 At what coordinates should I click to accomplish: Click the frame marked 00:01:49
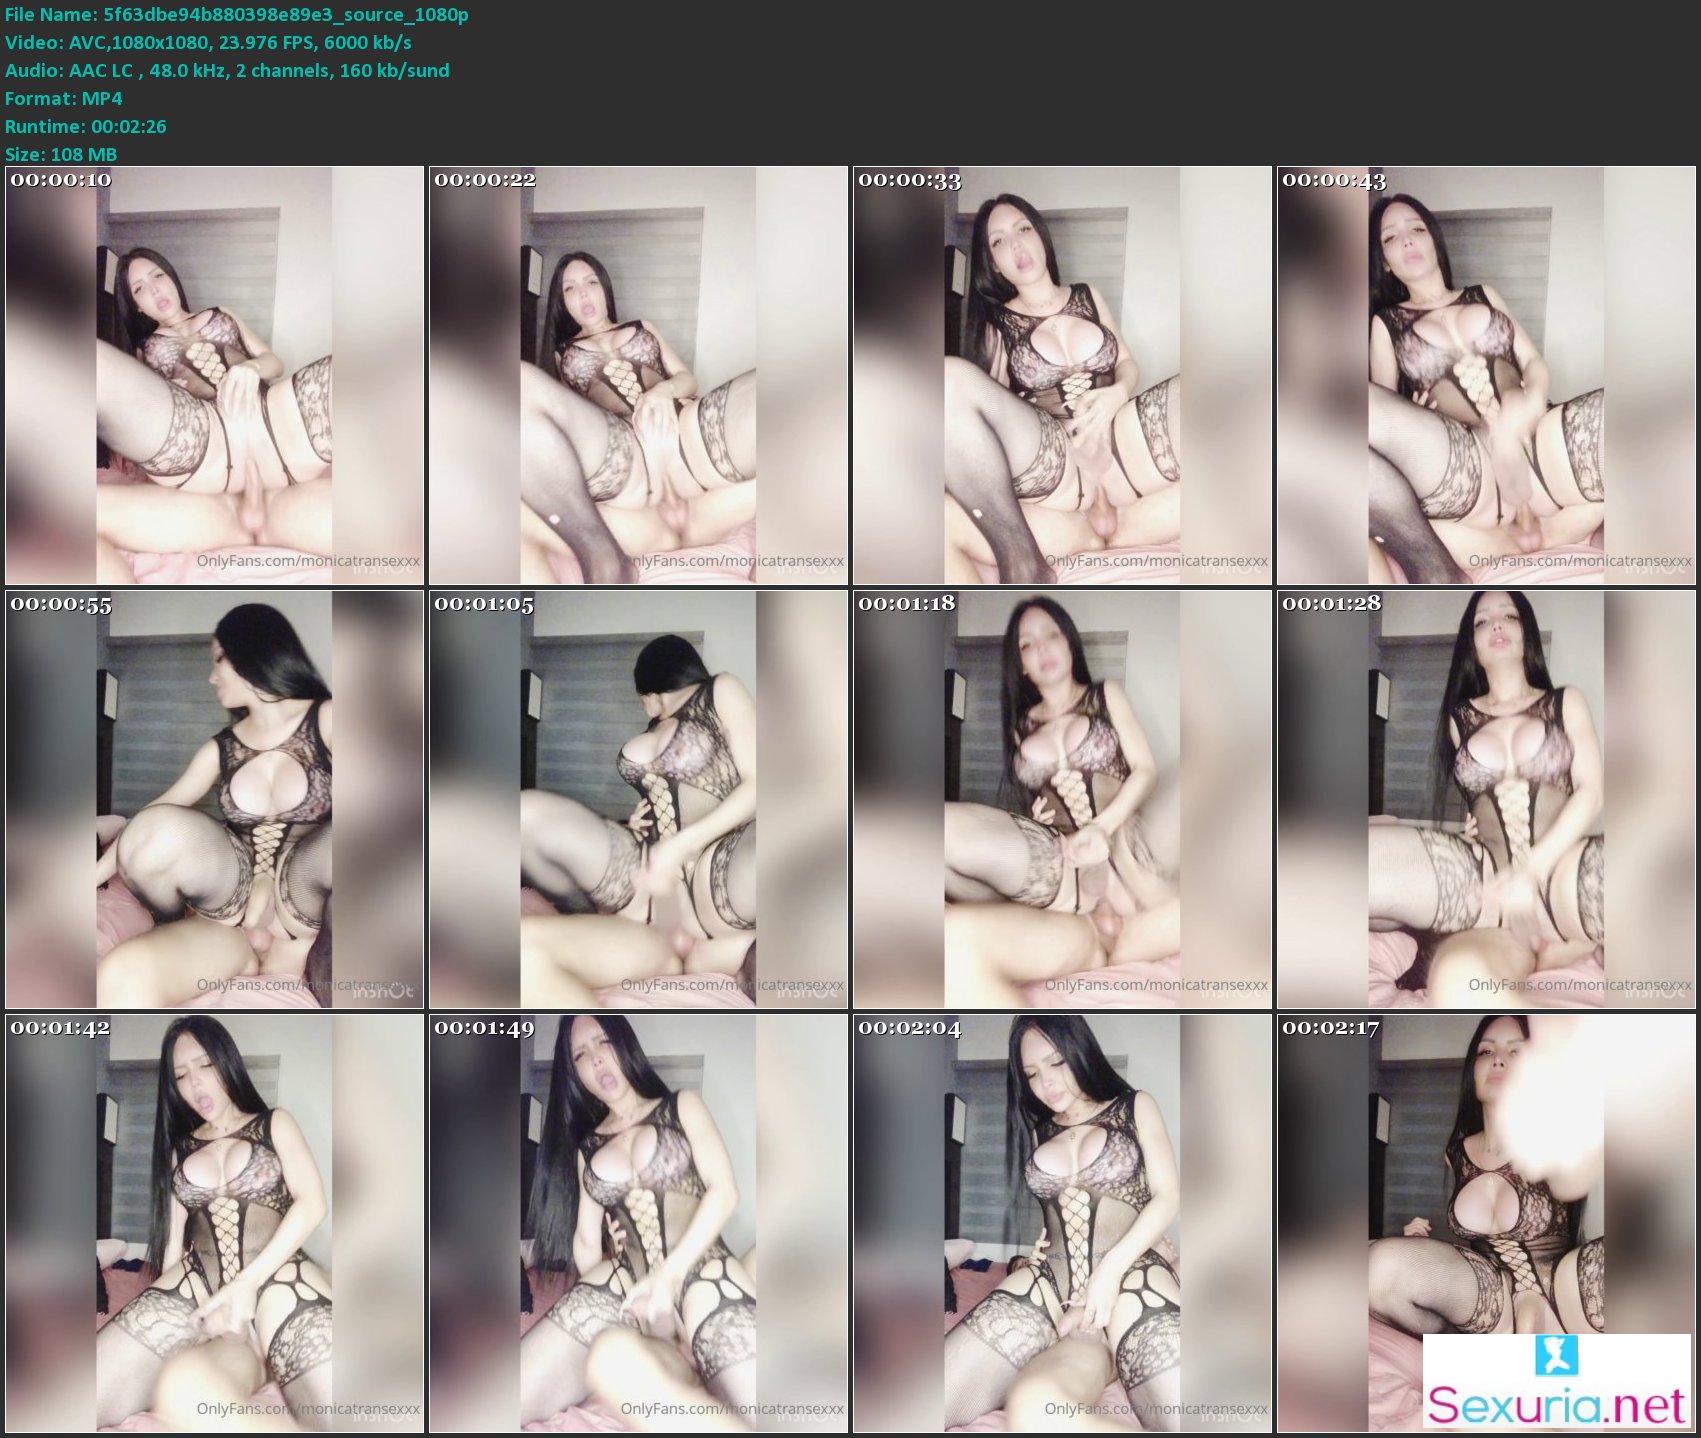[638, 1223]
